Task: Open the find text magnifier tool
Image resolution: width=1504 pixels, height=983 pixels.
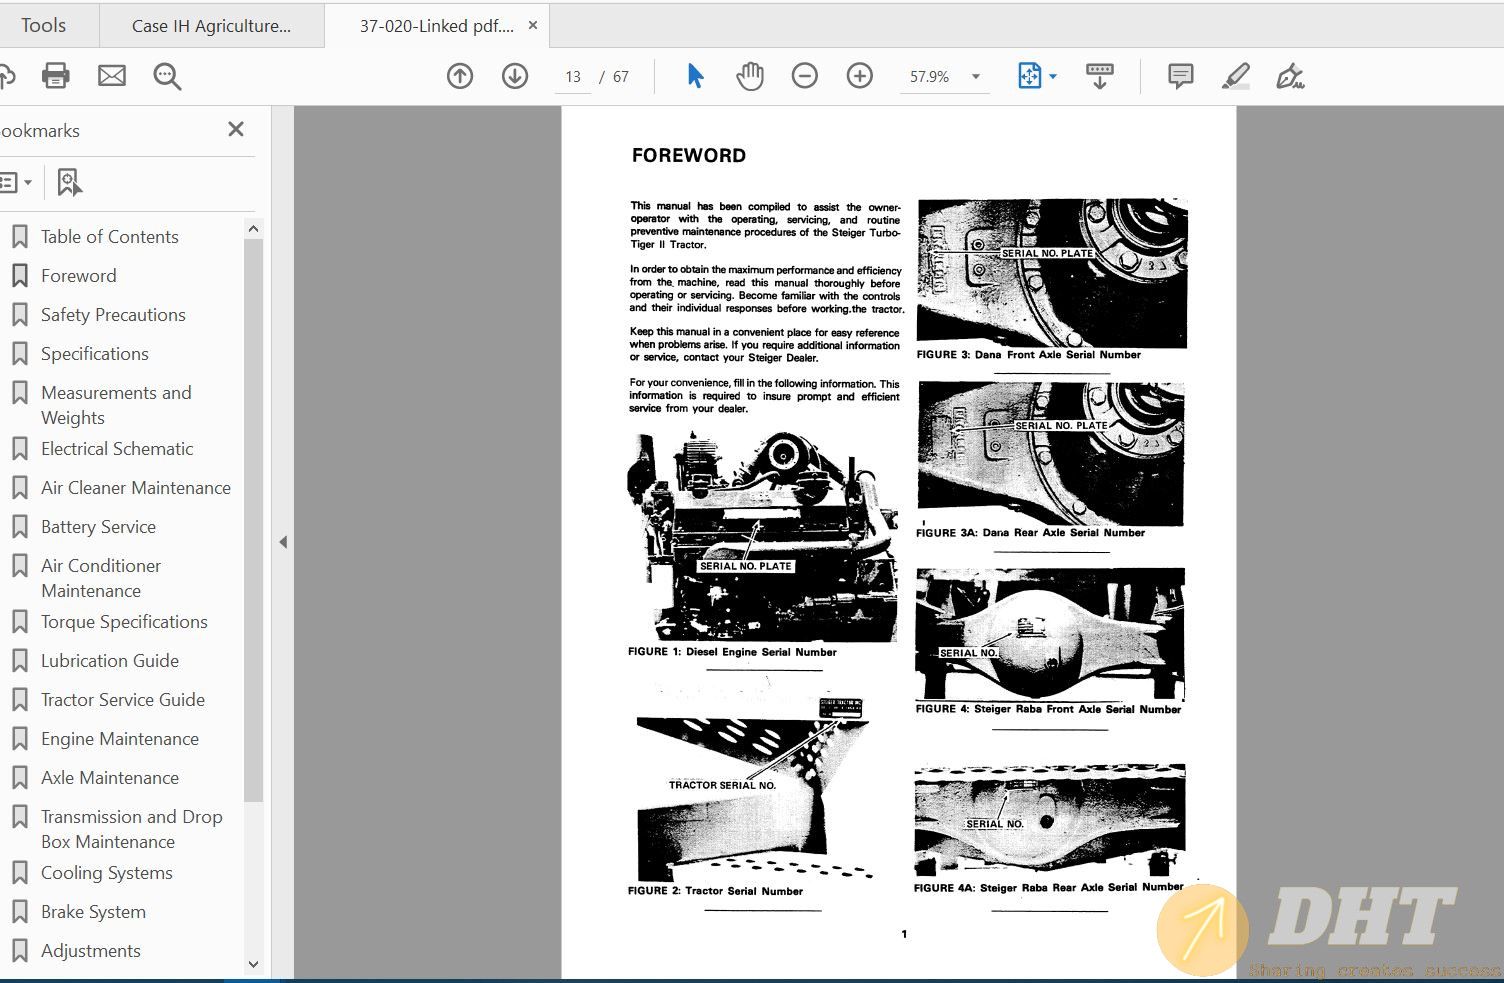Action: coord(167,76)
